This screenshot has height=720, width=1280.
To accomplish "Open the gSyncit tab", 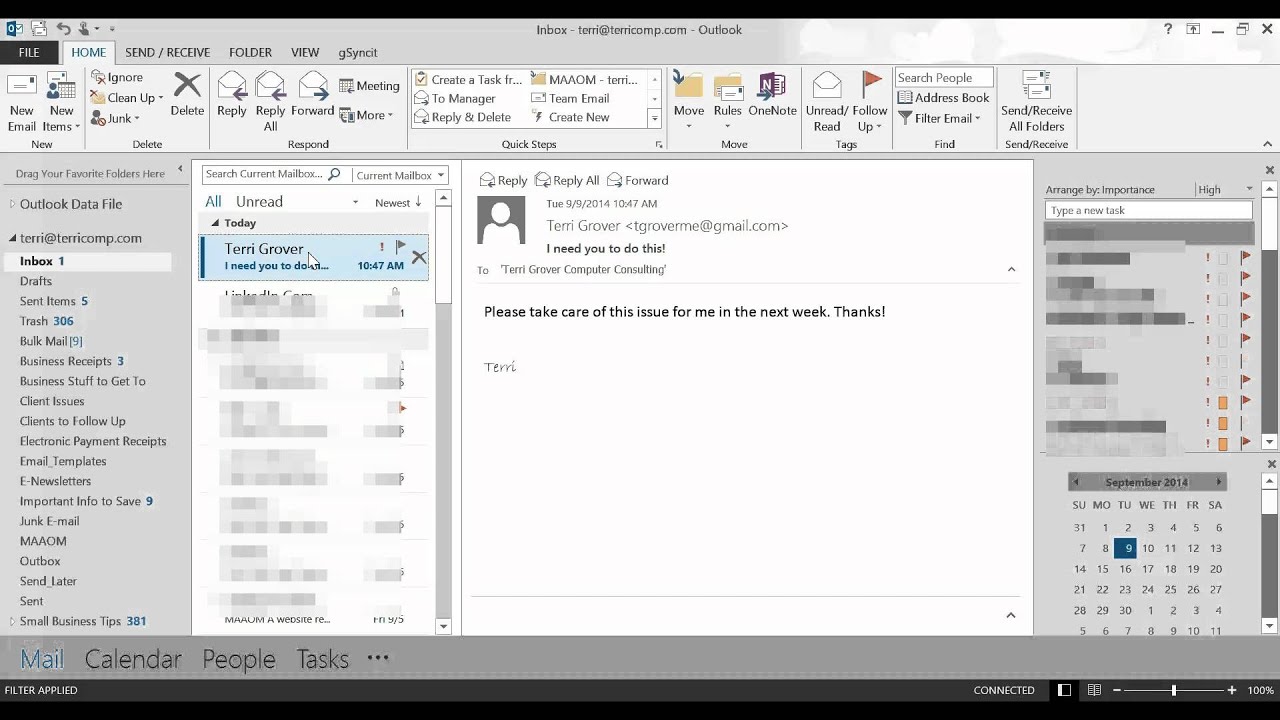I will coord(357,52).
